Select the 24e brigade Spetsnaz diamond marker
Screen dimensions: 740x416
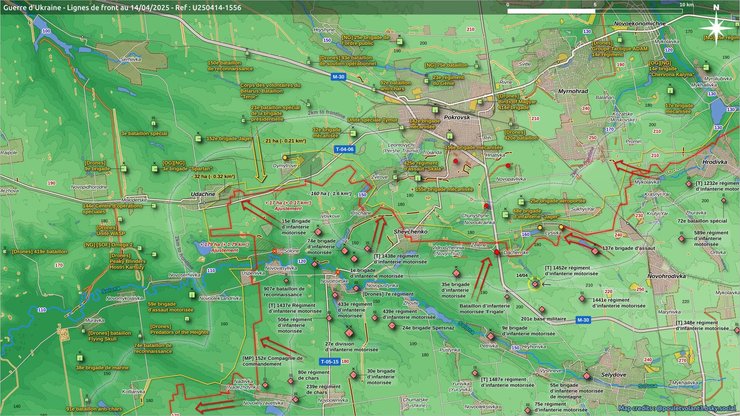tap(392, 327)
